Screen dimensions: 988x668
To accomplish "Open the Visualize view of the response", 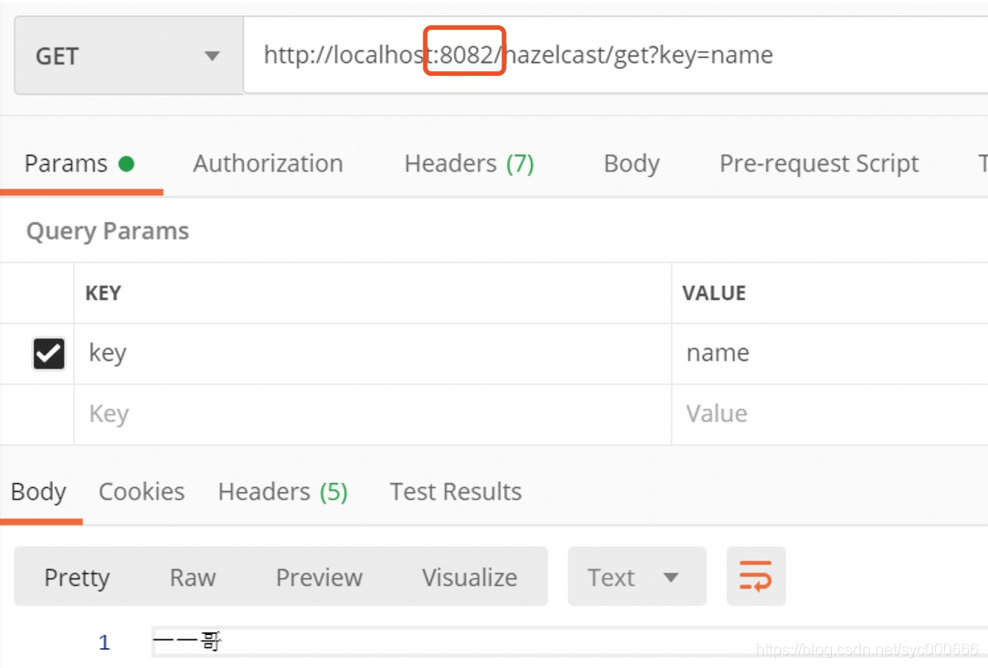I will click(469, 576).
